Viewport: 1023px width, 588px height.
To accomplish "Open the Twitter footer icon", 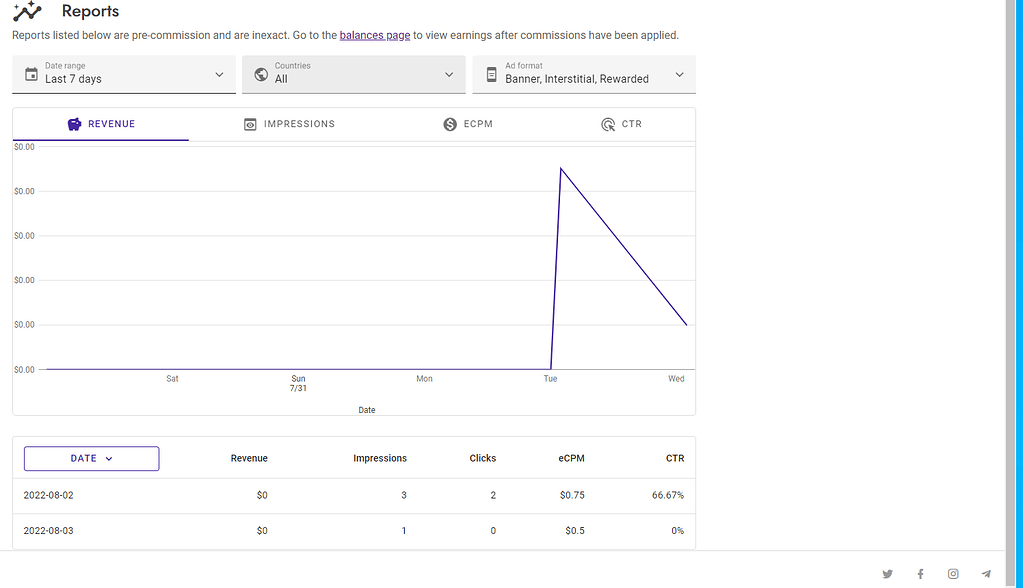I will click(887, 574).
